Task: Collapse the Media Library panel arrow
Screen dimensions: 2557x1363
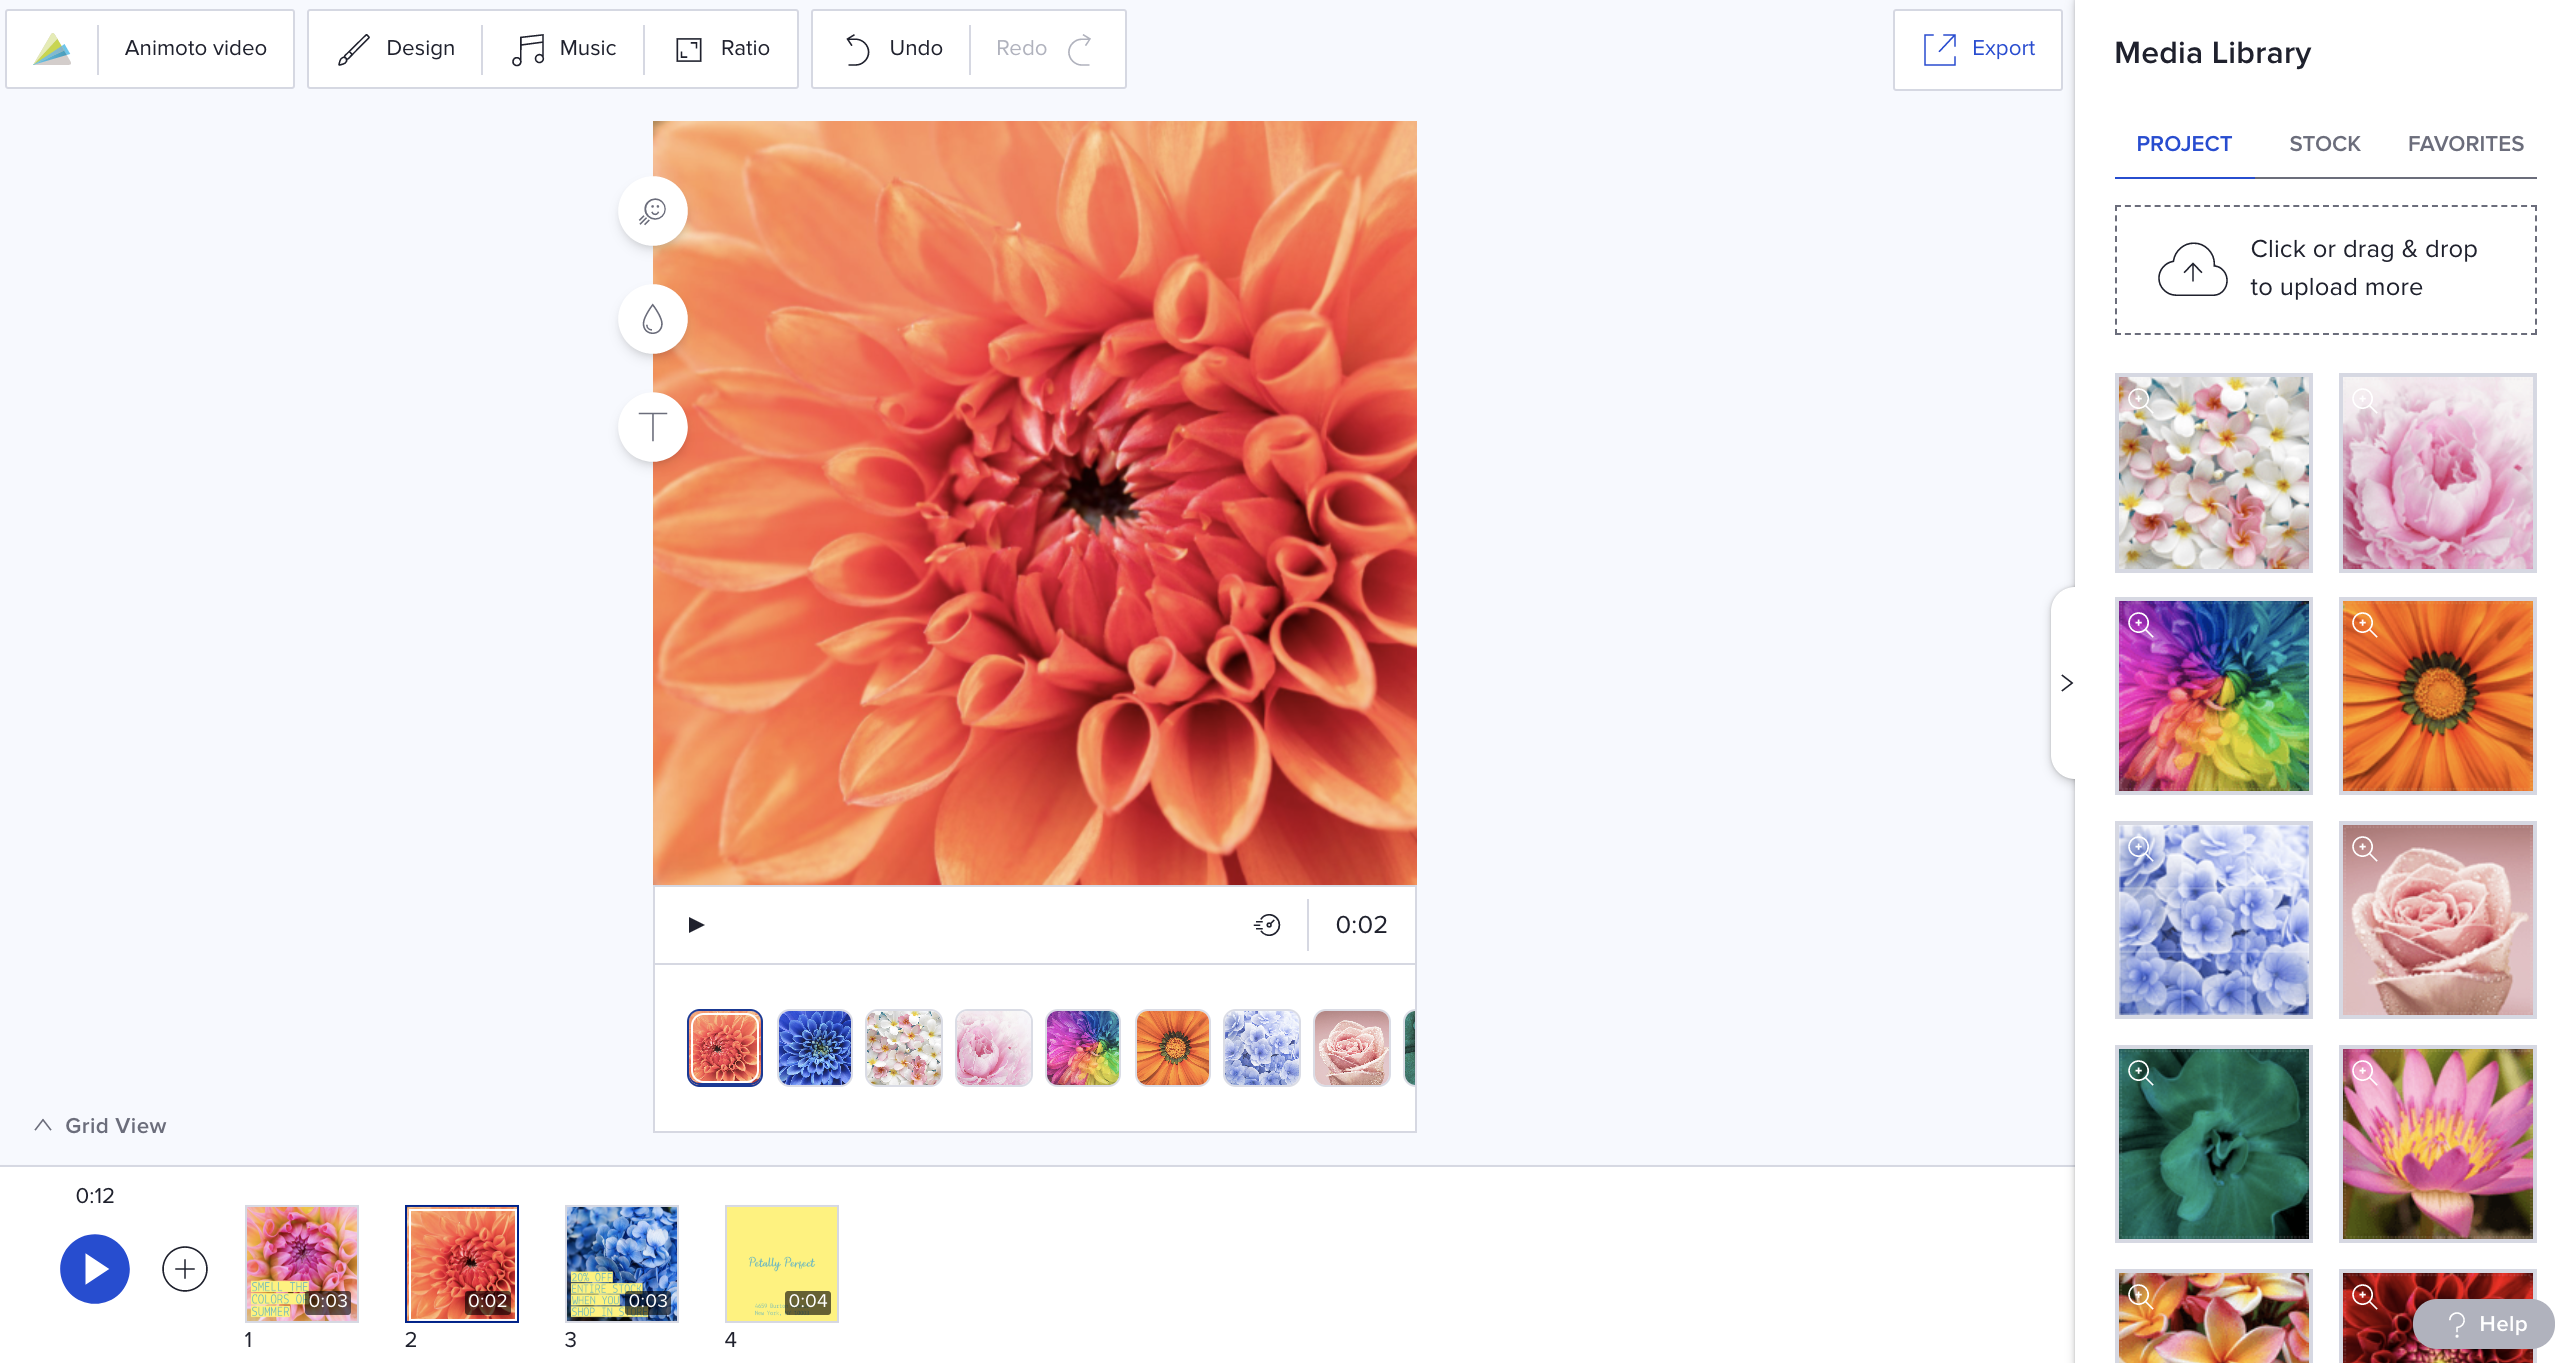Action: click(x=2066, y=683)
